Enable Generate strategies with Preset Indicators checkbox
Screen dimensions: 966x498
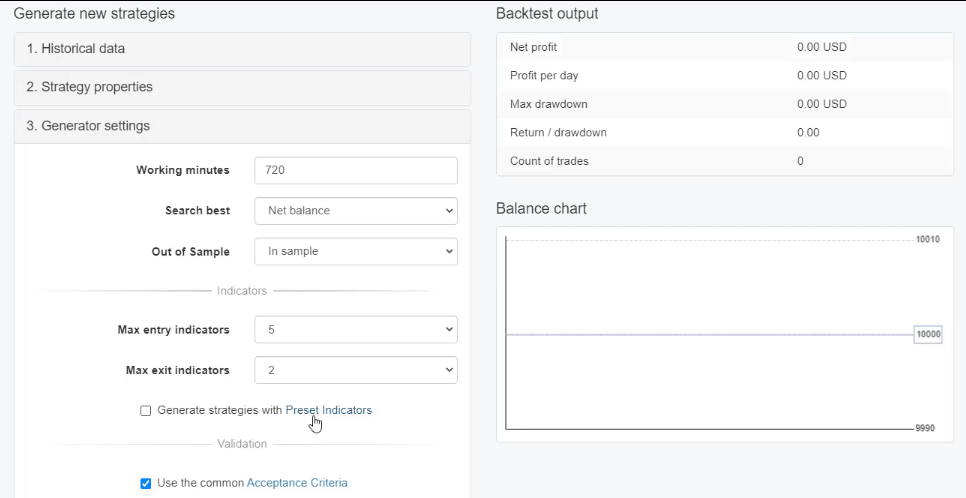click(x=146, y=410)
